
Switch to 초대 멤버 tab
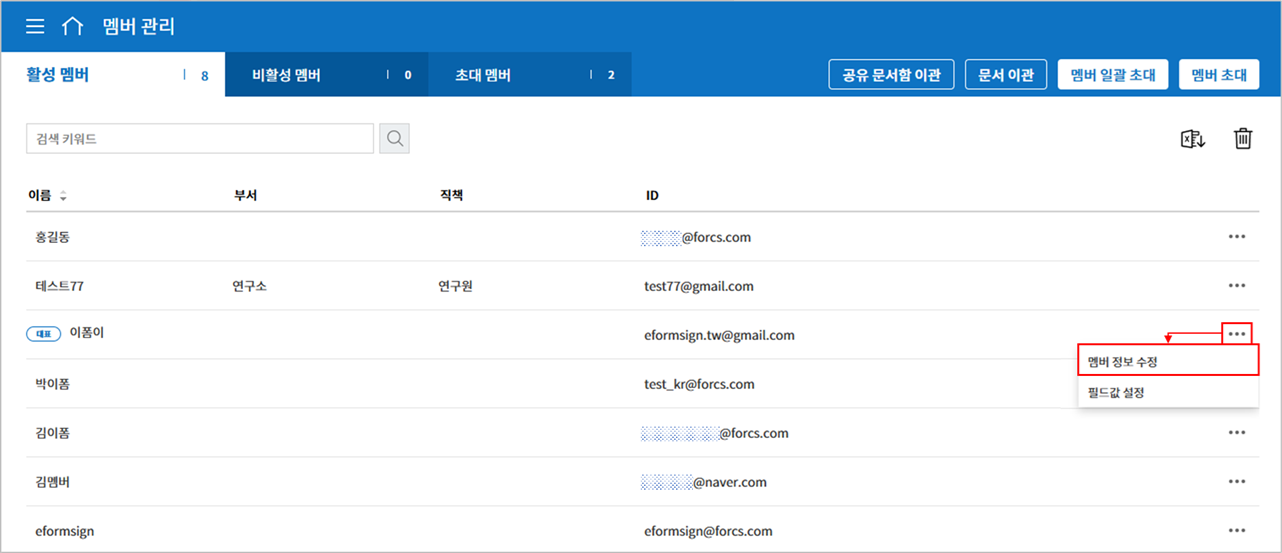tap(530, 75)
